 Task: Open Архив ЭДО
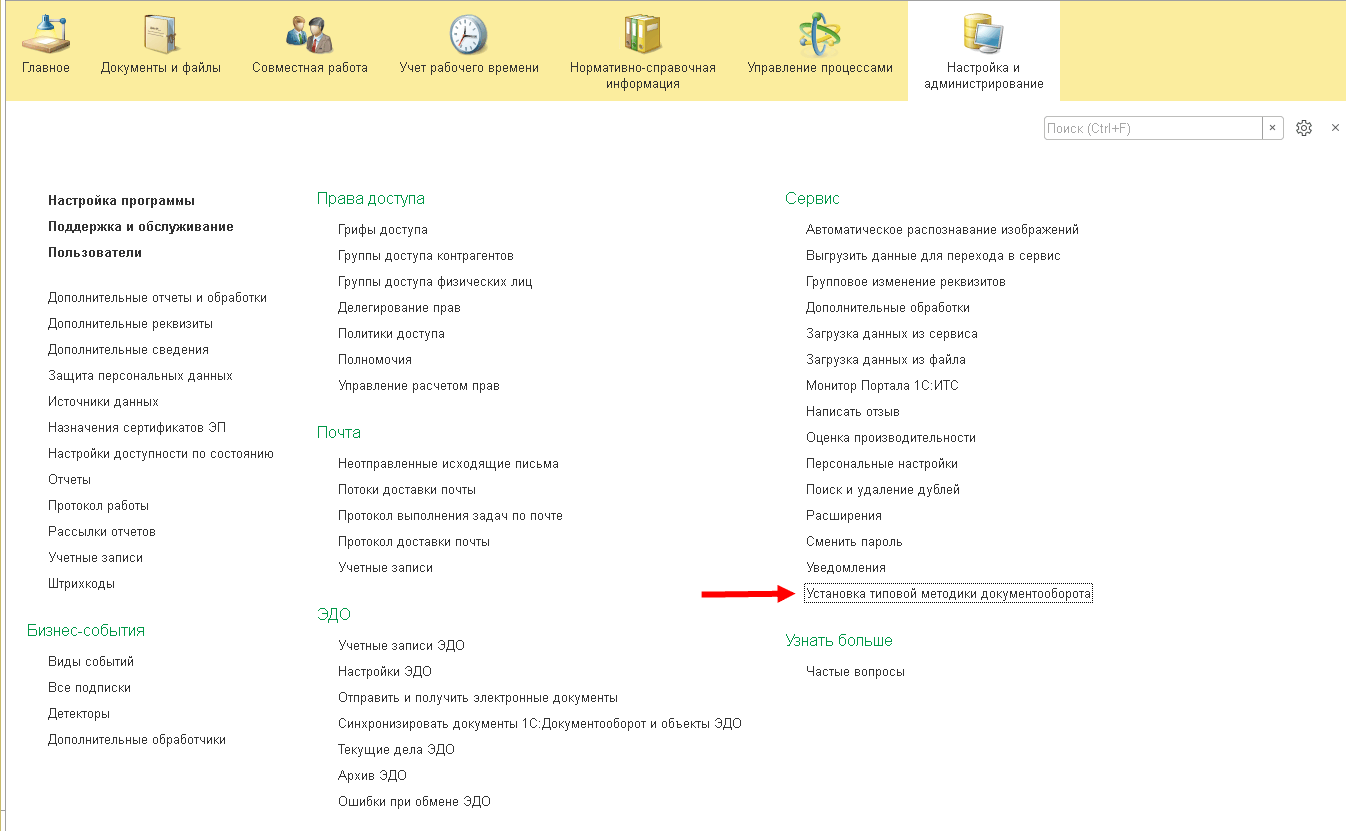click(x=372, y=776)
